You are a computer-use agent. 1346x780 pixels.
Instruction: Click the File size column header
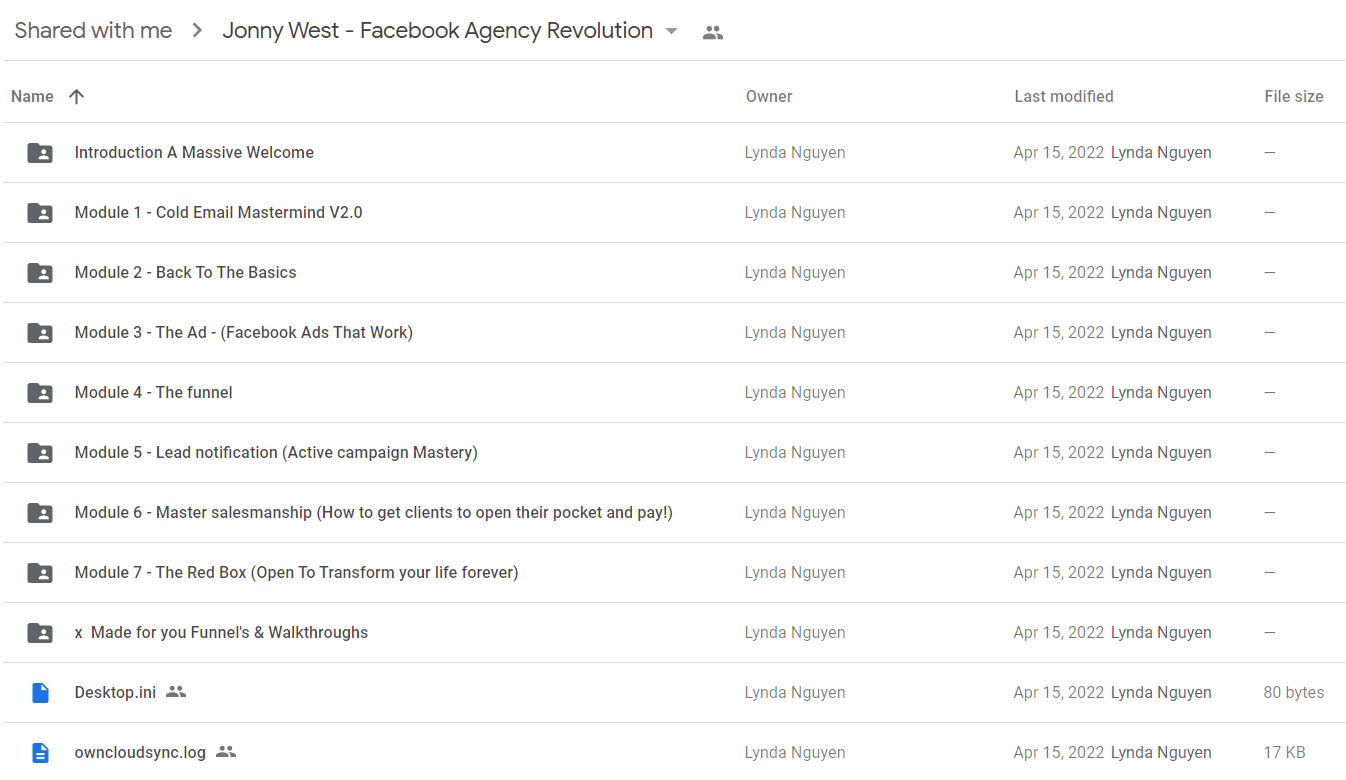coord(1294,97)
